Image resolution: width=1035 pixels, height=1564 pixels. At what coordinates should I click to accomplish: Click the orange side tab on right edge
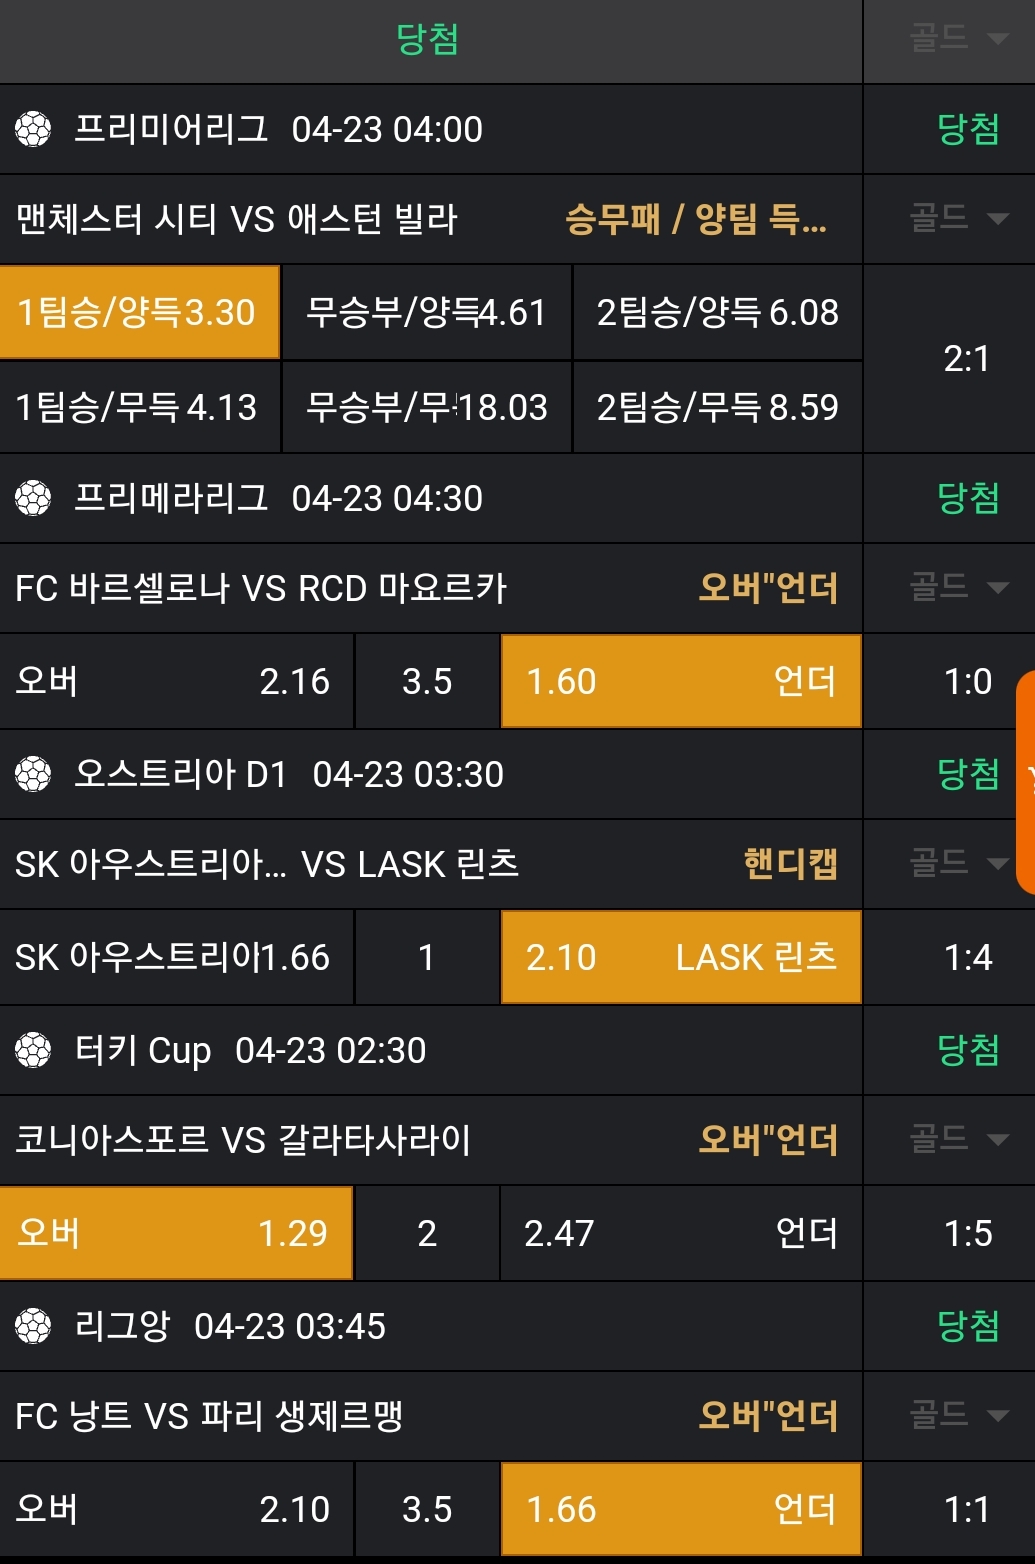[x=1026, y=782]
